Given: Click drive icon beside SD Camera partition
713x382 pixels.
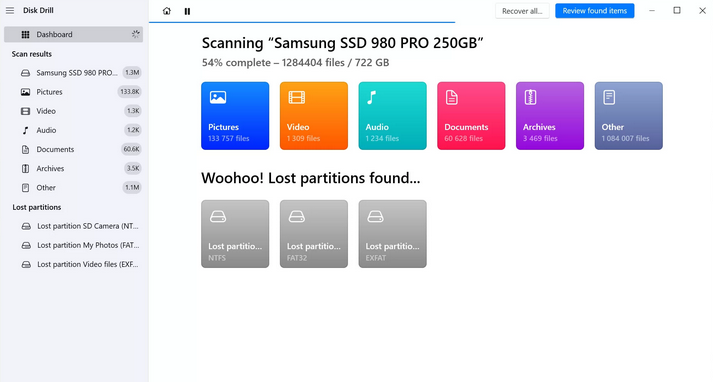Looking at the screenshot, I should coord(26,226).
